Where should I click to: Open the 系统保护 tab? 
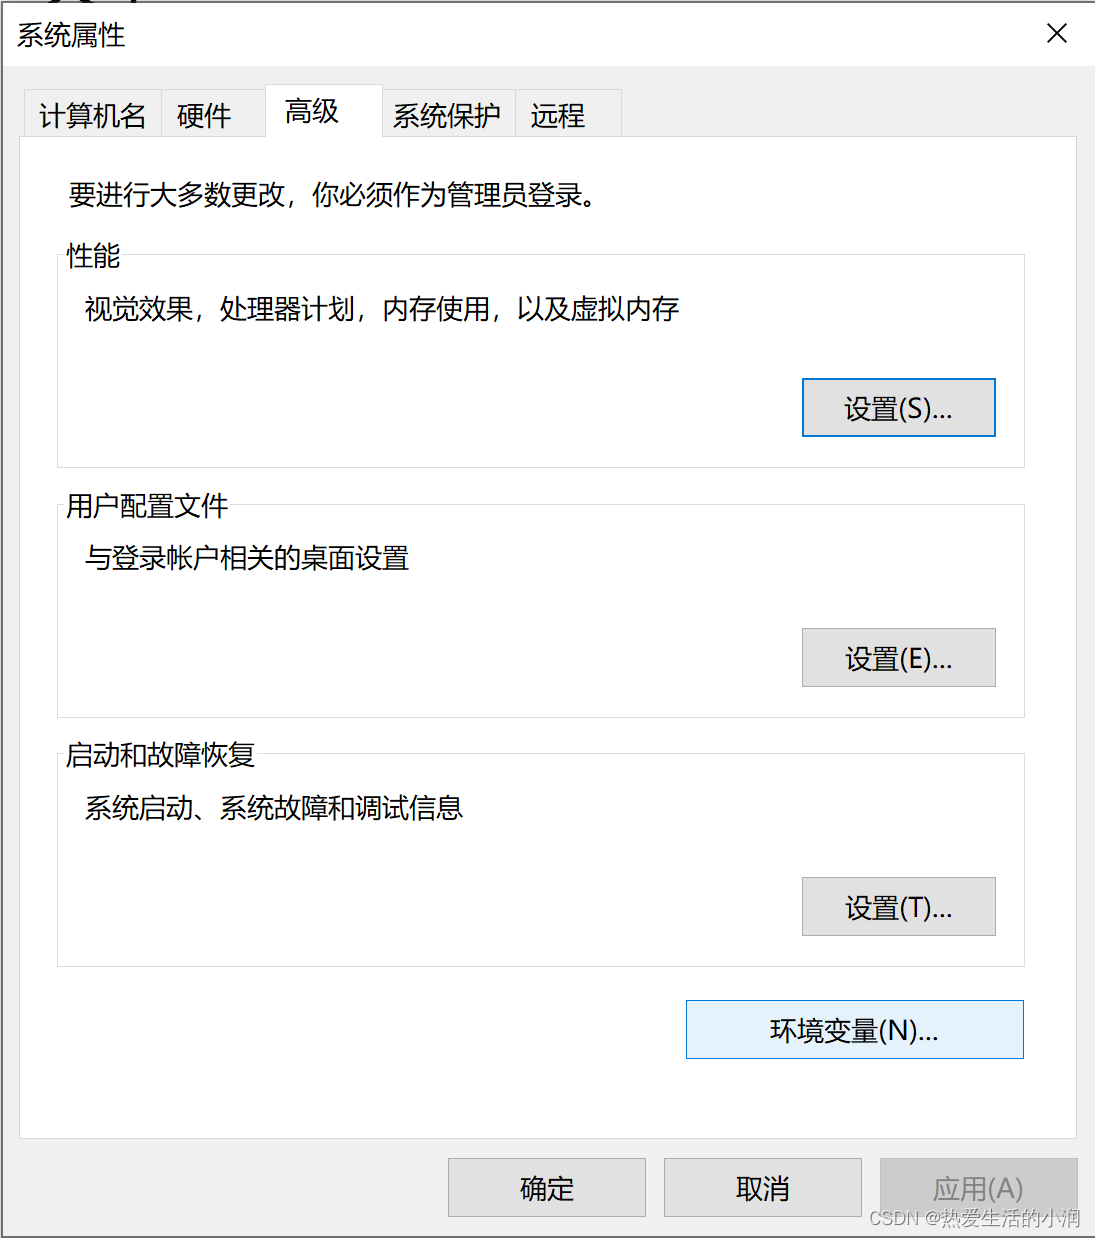[x=447, y=115]
